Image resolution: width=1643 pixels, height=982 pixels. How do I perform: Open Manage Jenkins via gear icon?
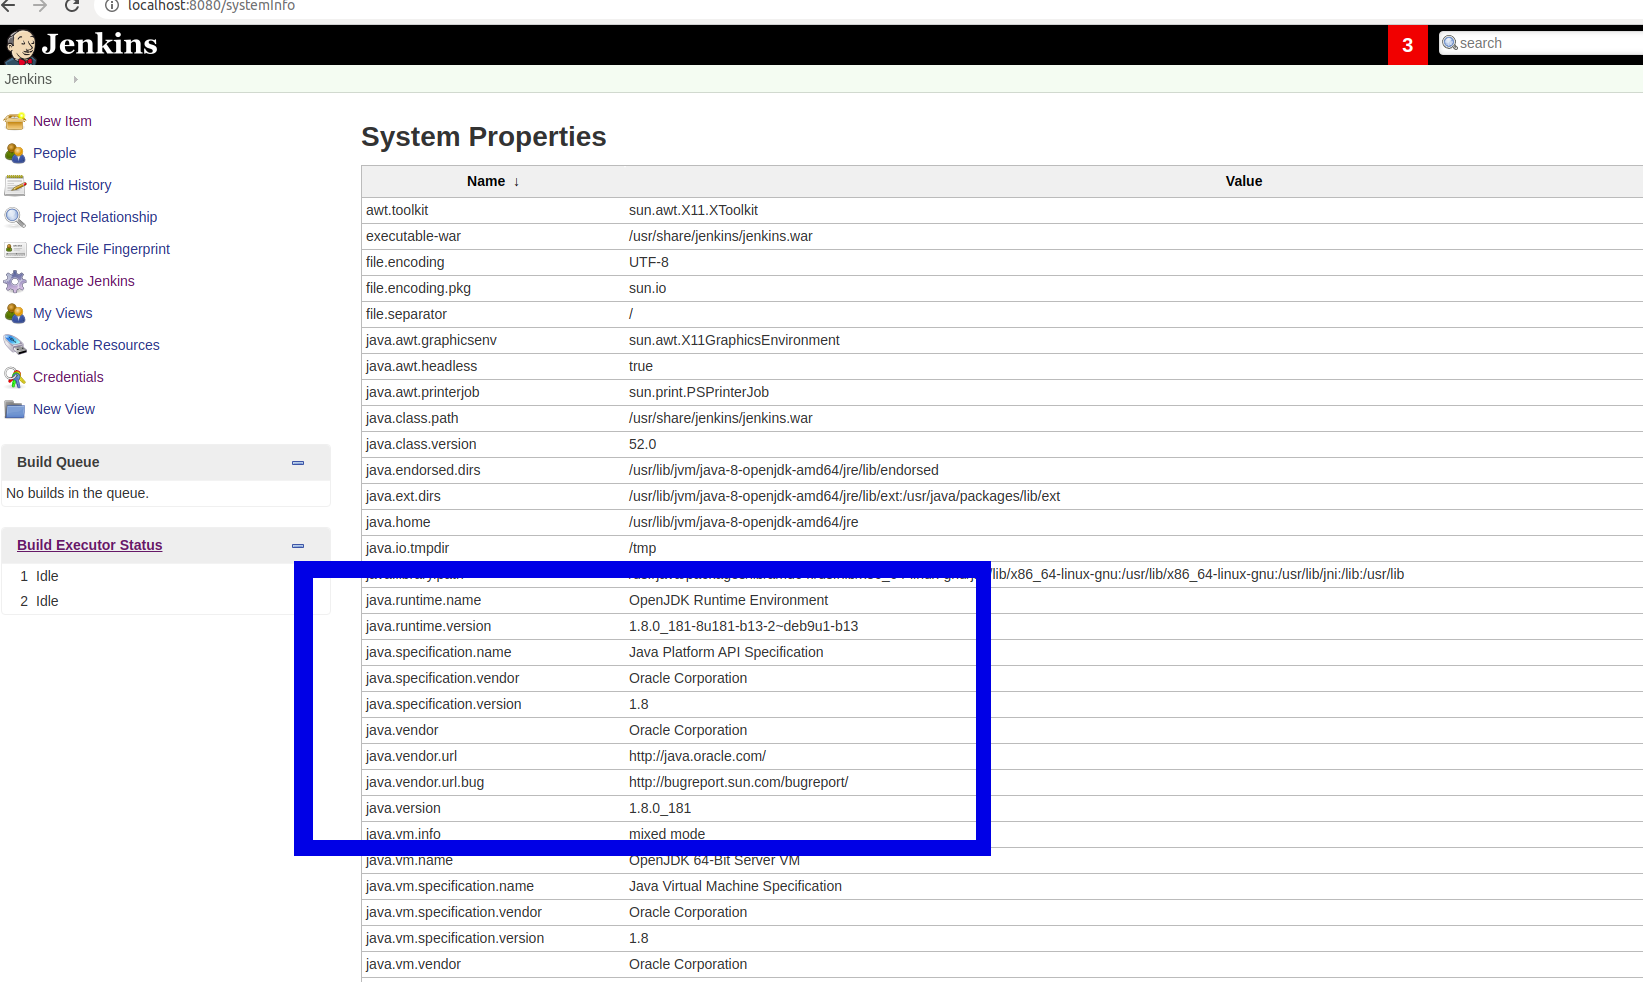(x=15, y=281)
